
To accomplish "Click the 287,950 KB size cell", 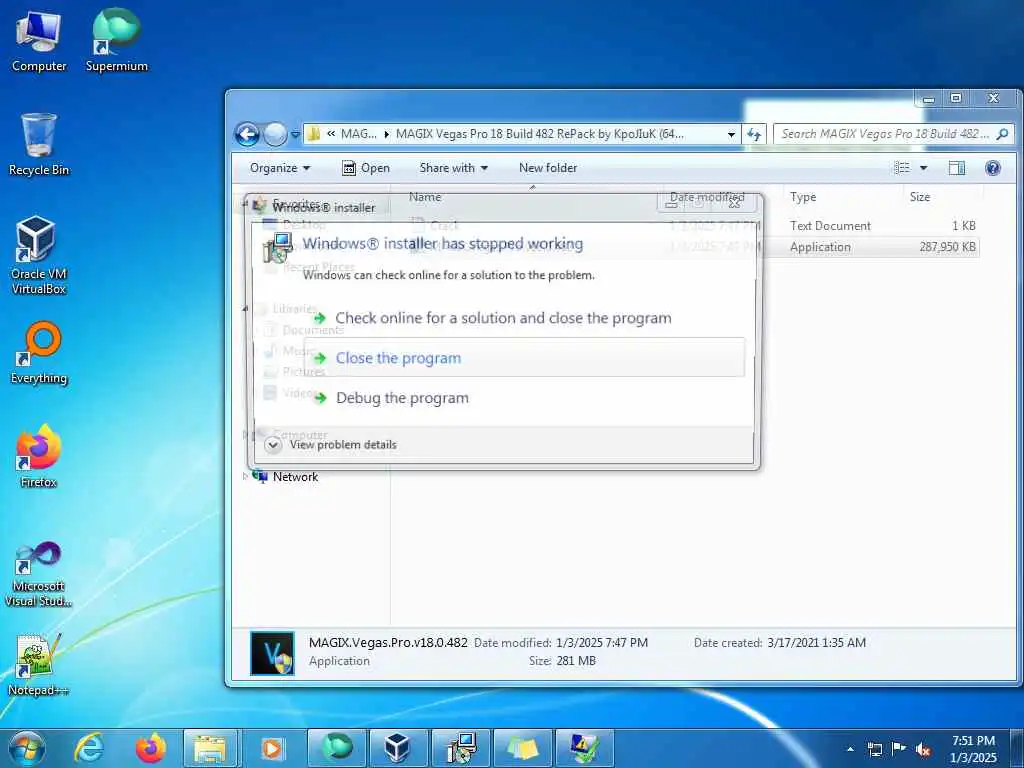I will click(947, 247).
